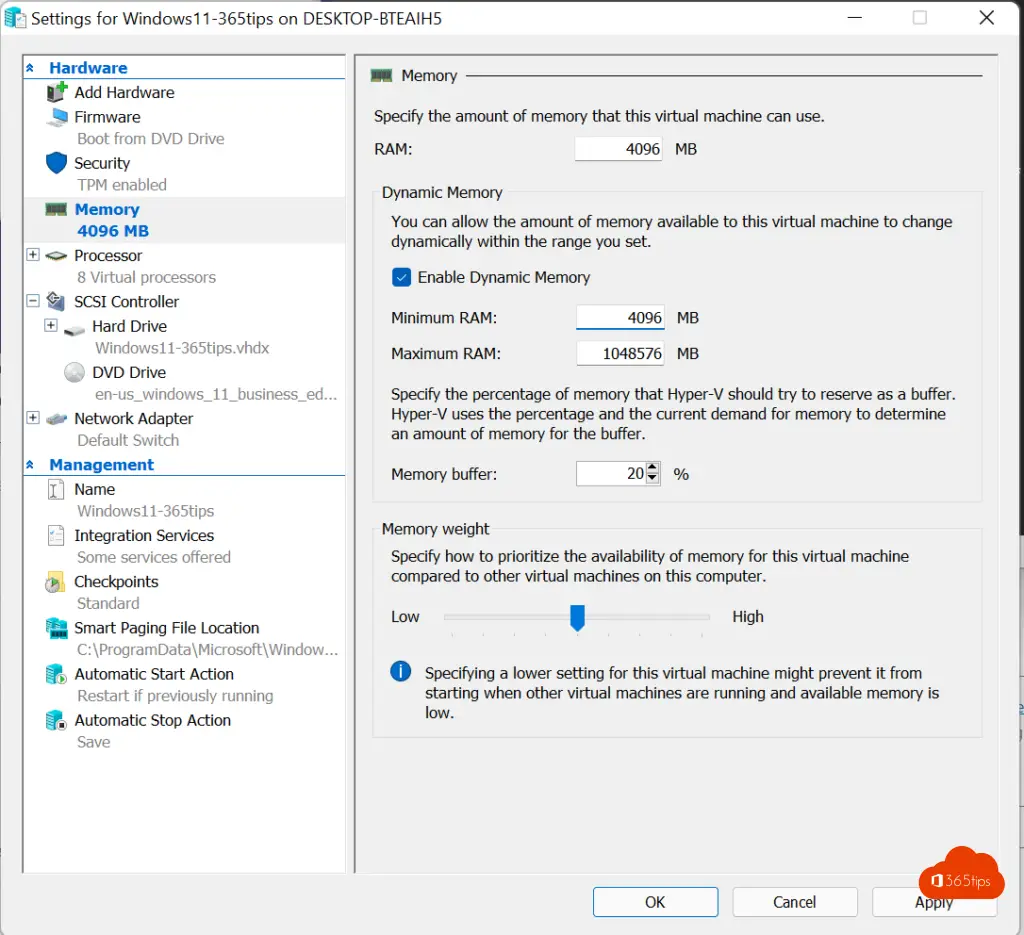This screenshot has height=935, width=1024.
Task: Click the Hard Drive icon
Action: [74, 330]
